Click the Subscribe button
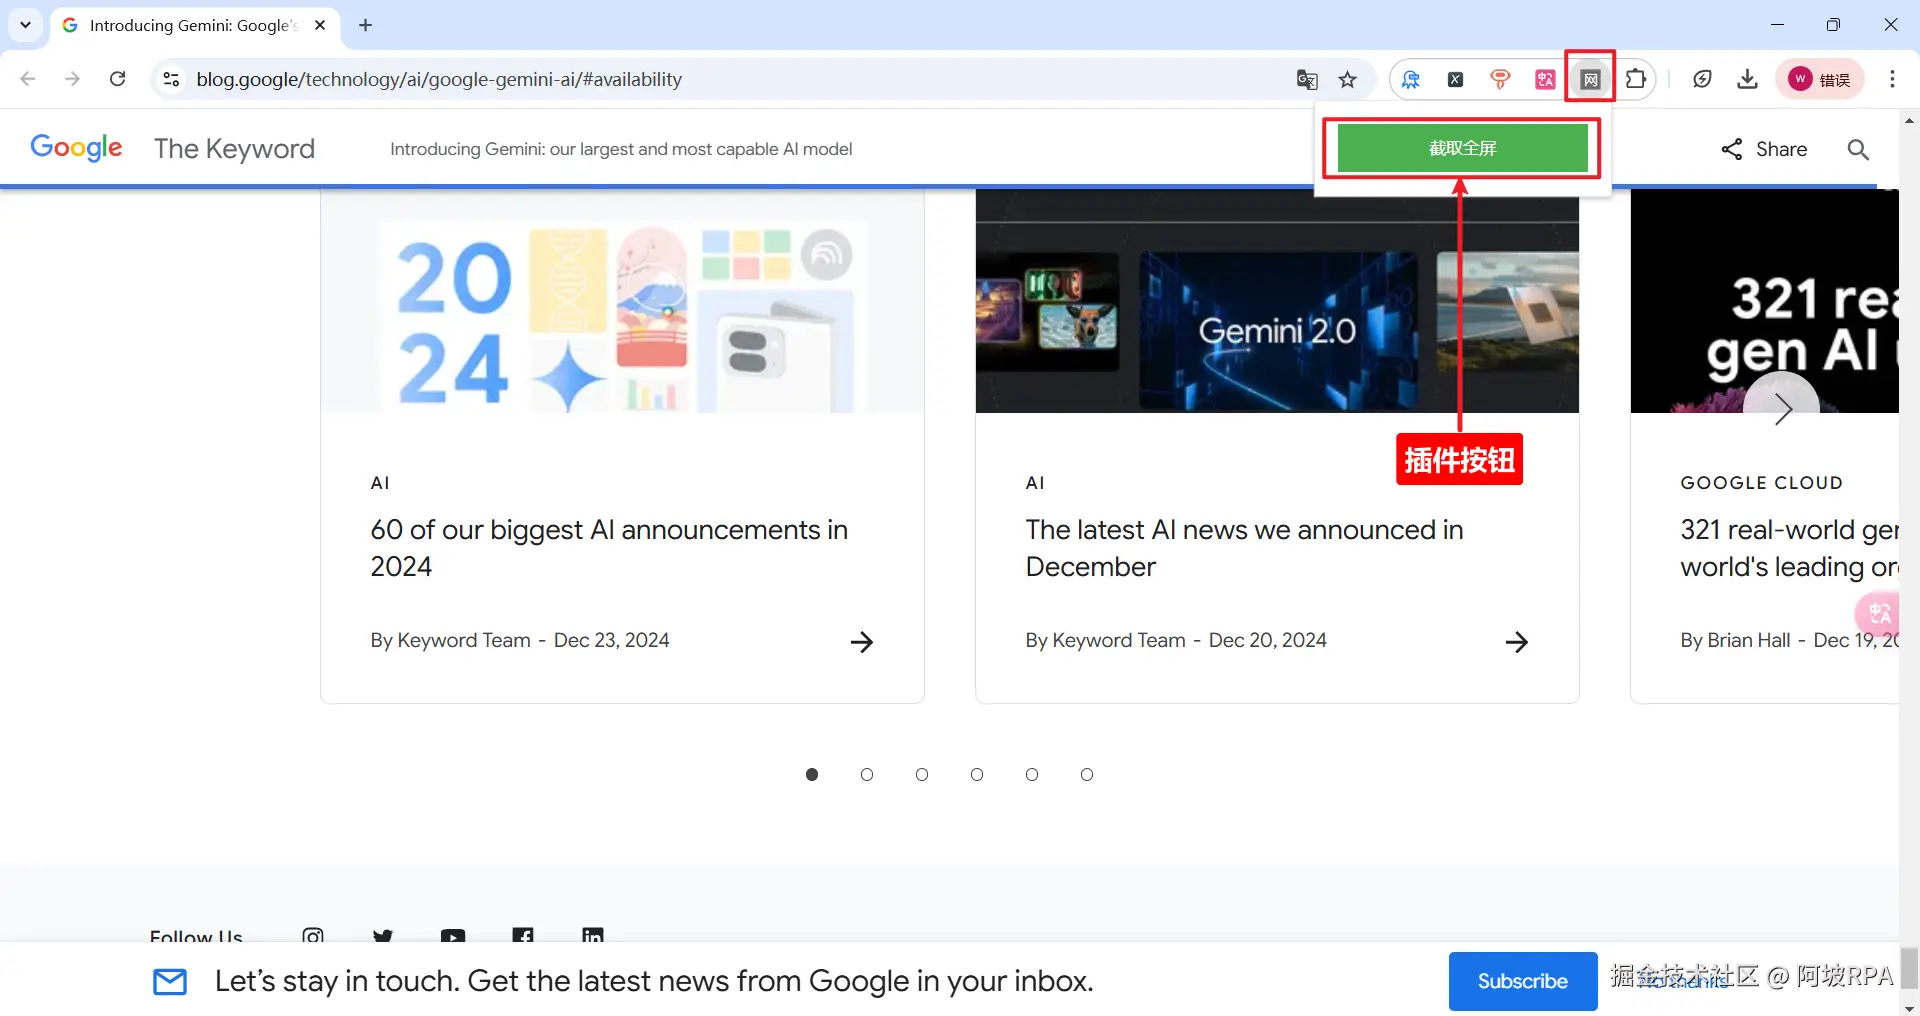1920x1016 pixels. 1522,981
